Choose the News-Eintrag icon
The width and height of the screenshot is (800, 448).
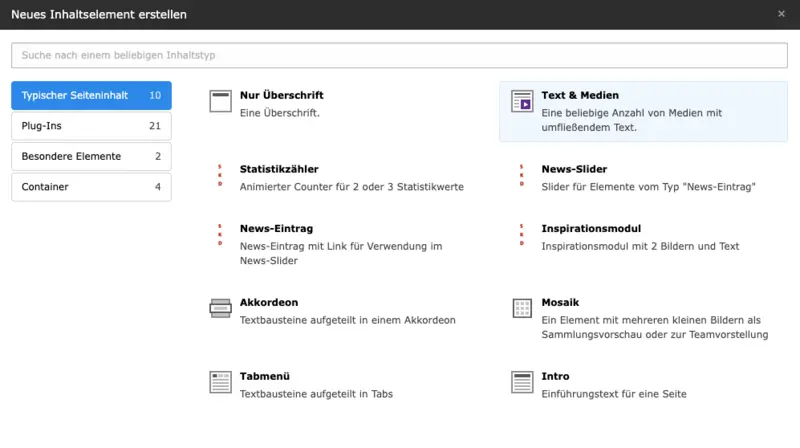220,235
